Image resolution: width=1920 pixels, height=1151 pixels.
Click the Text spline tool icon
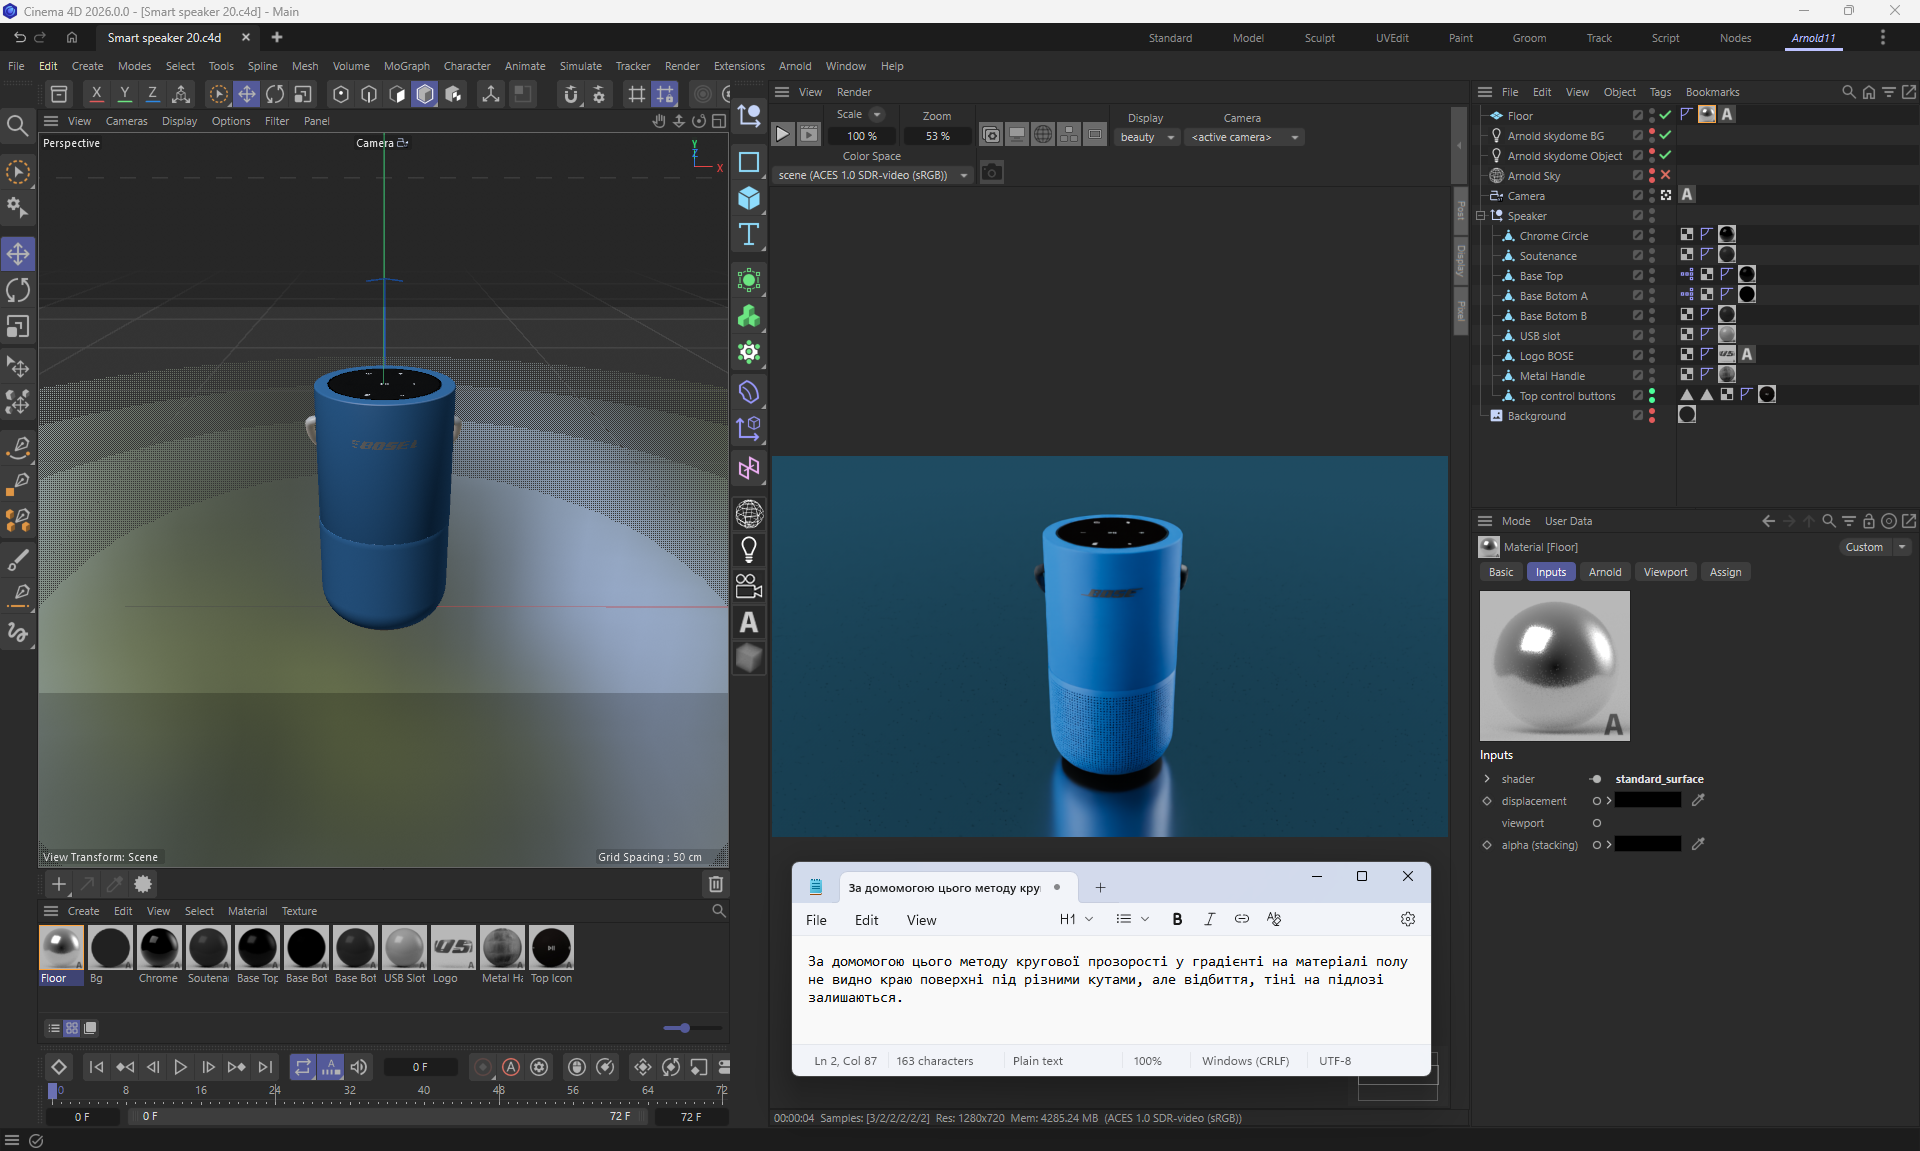[748, 235]
